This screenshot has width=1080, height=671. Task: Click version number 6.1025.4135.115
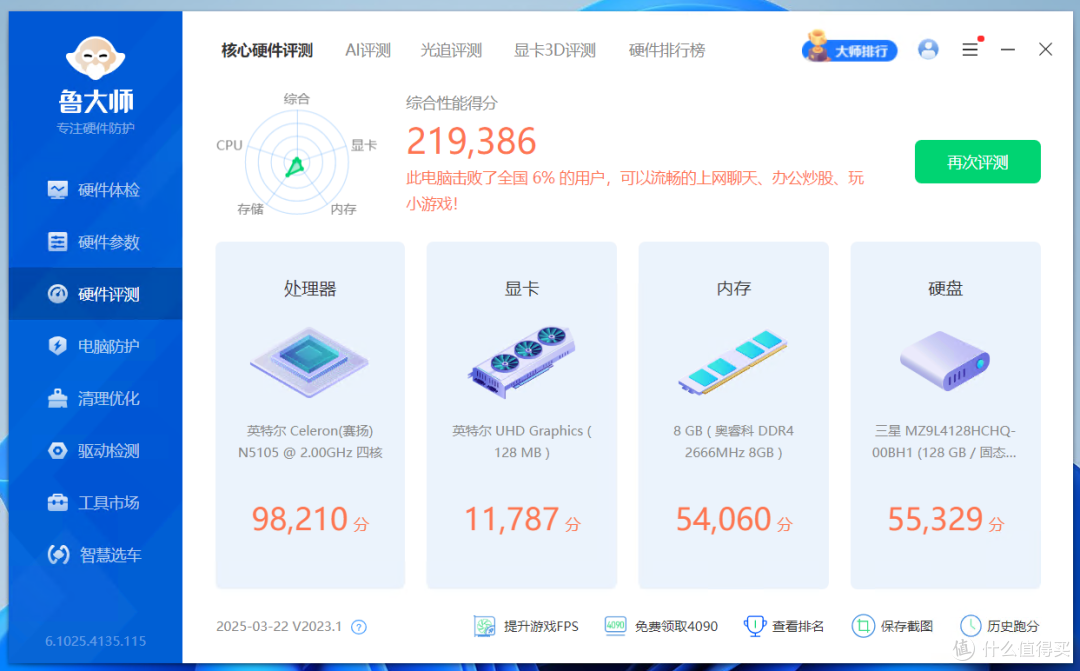(x=96, y=641)
